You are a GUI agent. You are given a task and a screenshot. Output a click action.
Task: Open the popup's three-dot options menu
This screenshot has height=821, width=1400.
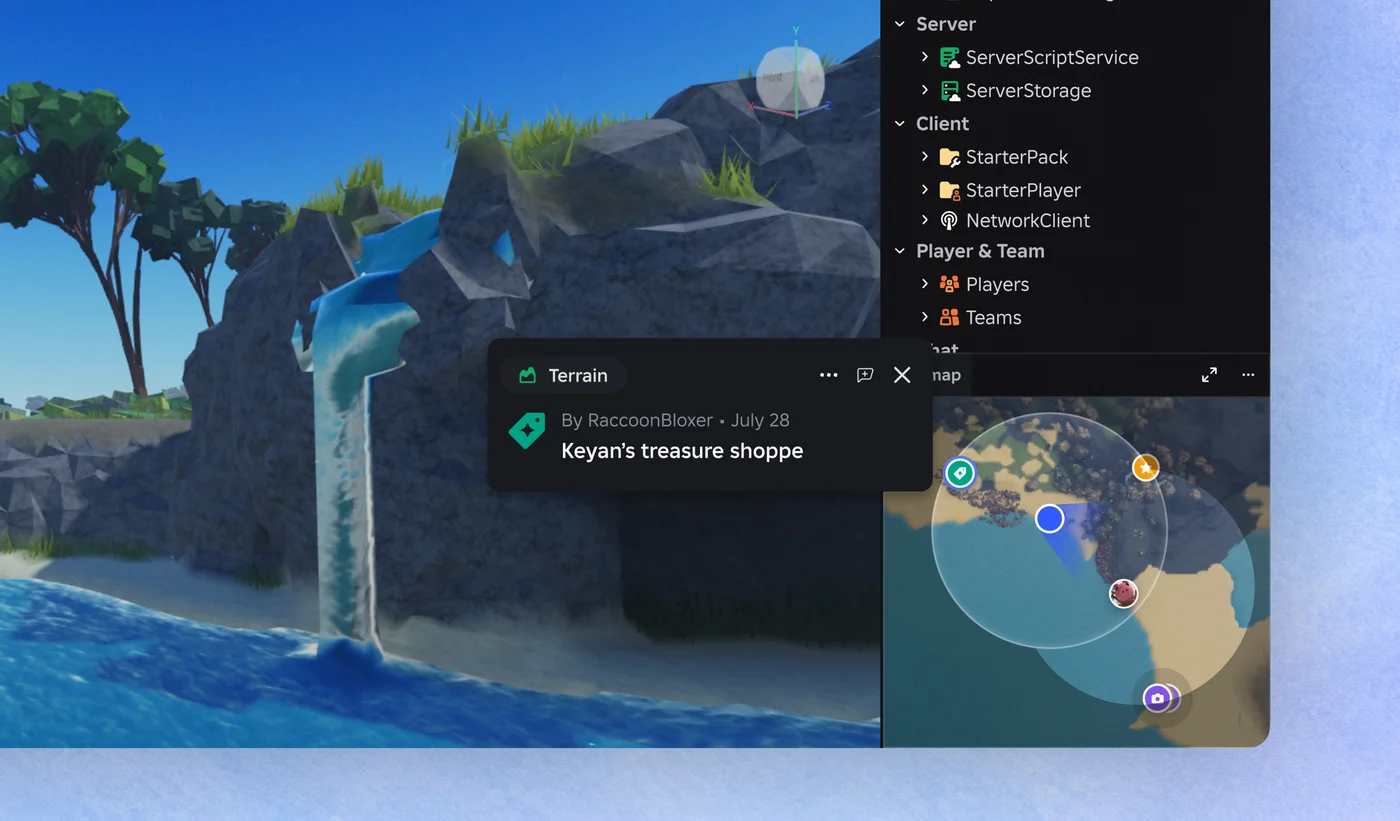(828, 375)
